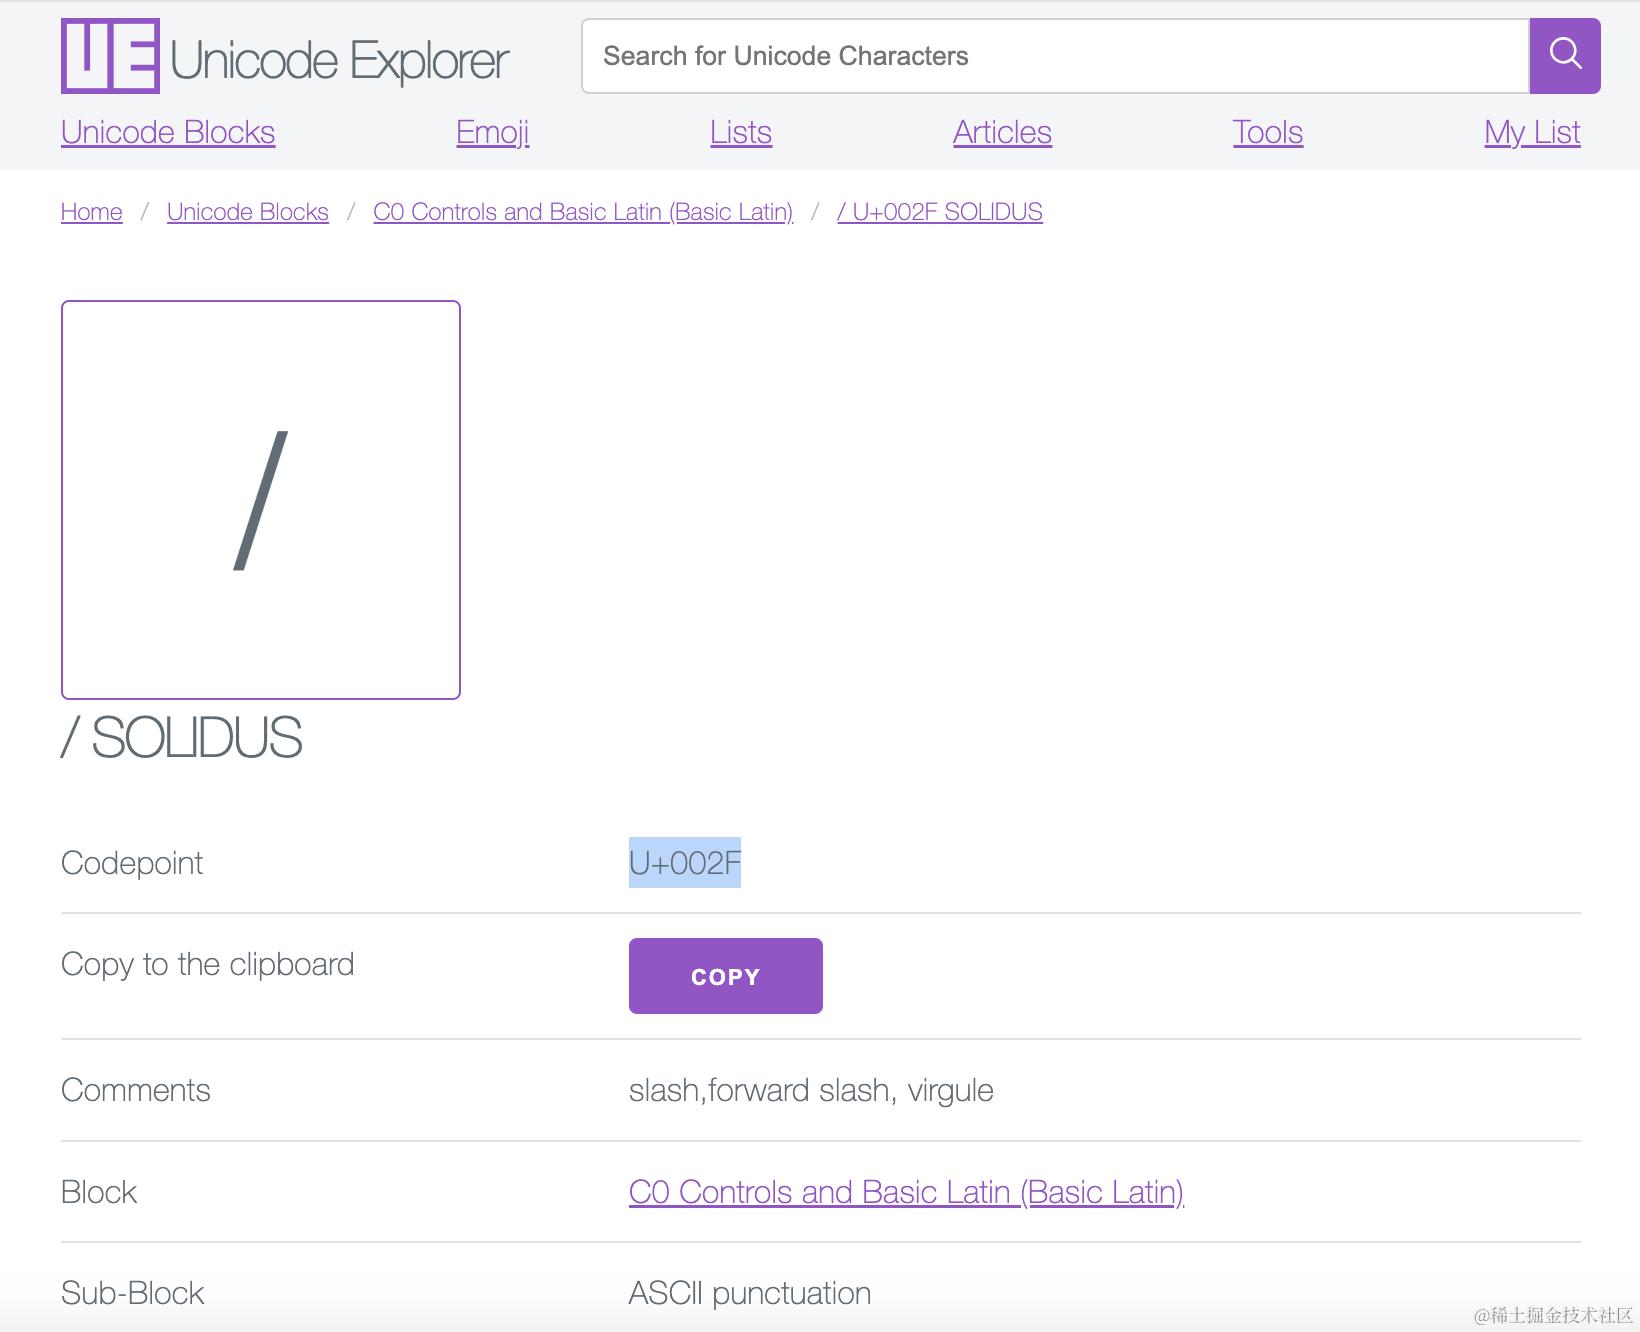Screen dimensions: 1640x1332
Task: Click the Unicode Explorer UE logo icon
Action: pyautogui.click(x=110, y=56)
